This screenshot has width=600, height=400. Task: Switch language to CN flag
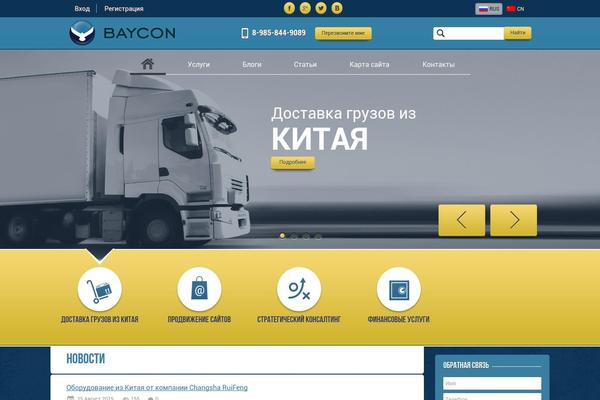(515, 9)
